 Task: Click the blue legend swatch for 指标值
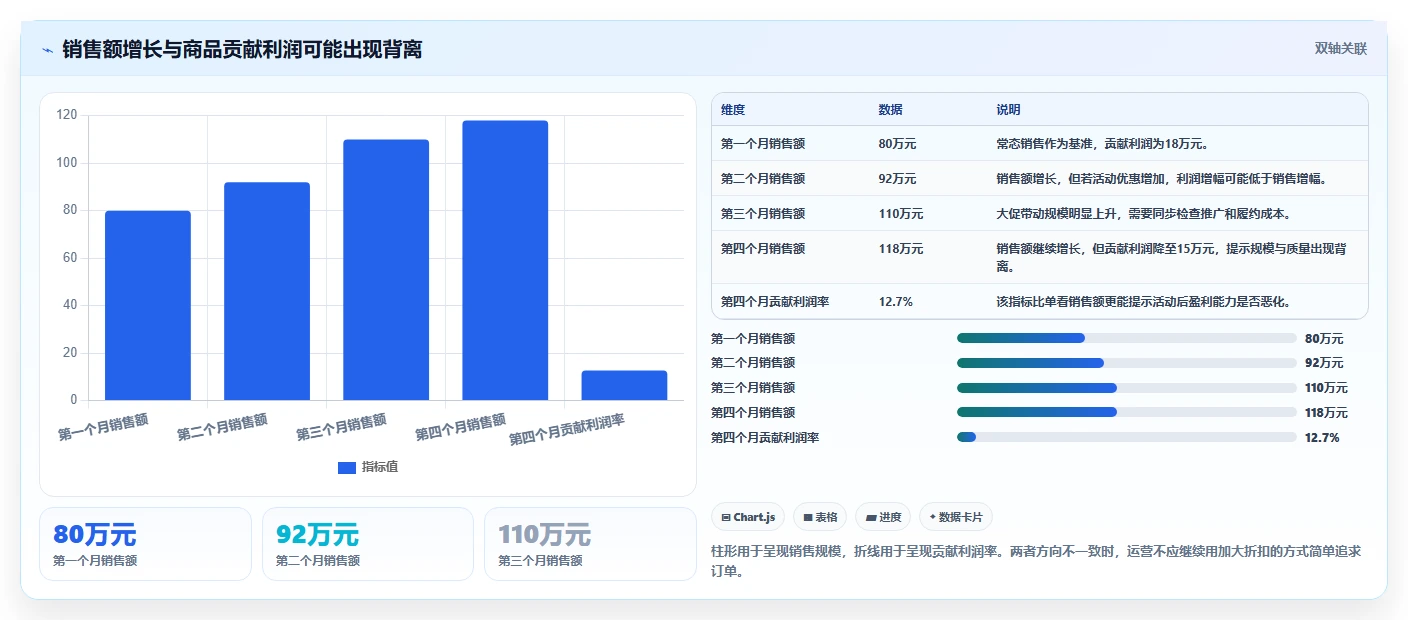coord(347,468)
